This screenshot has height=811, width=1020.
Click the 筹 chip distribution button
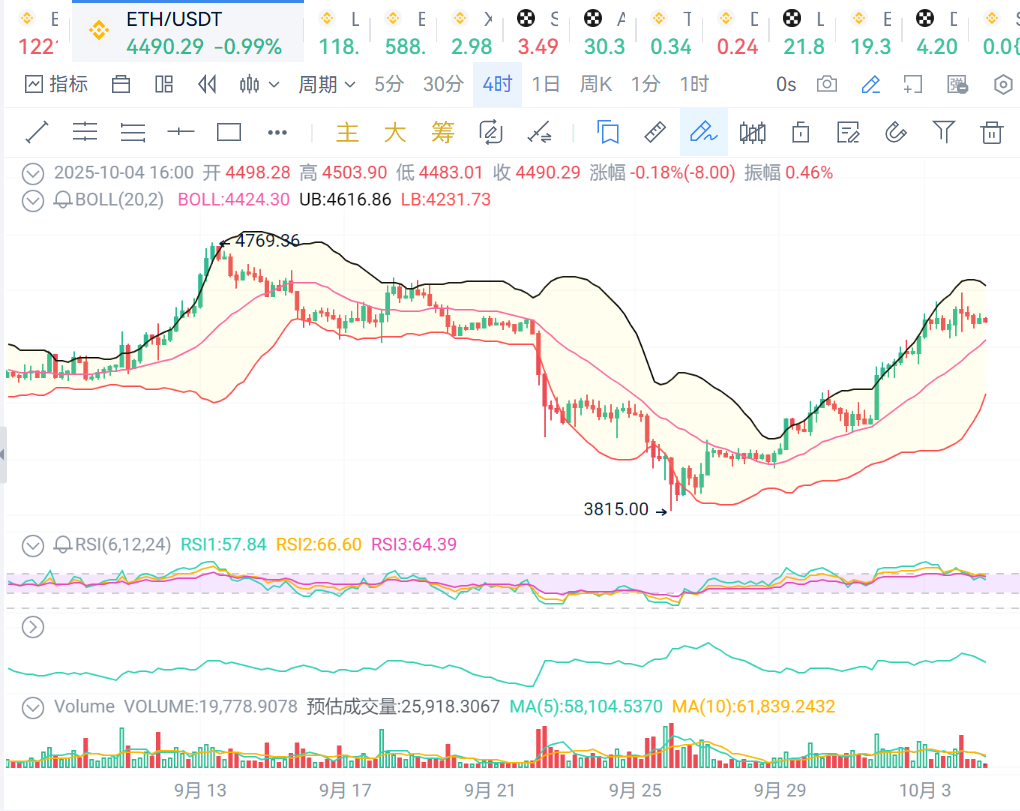click(x=443, y=133)
